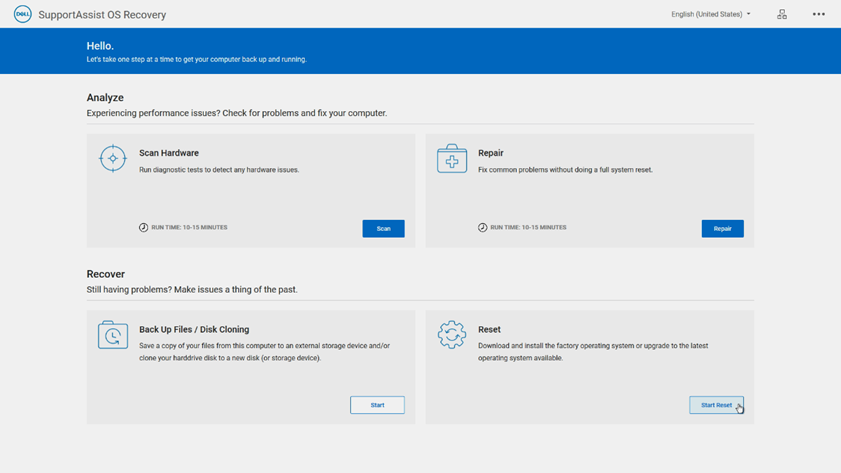Click the Scan Hardware crosshair icon
The height and width of the screenshot is (473, 841).
(113, 159)
